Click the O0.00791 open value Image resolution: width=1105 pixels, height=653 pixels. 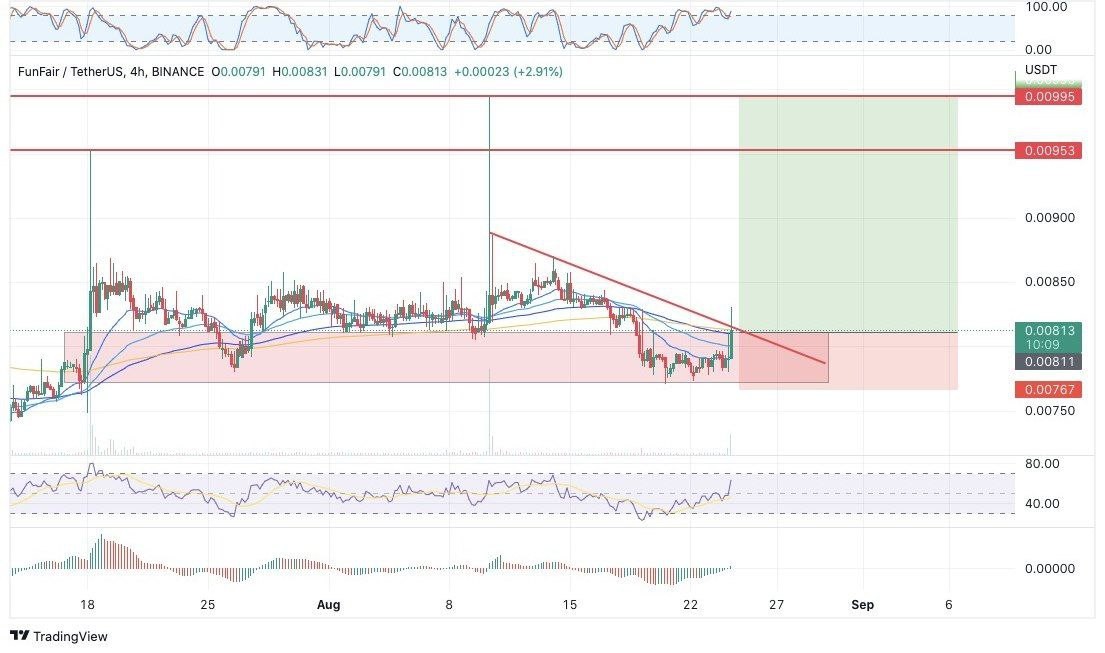coord(238,72)
